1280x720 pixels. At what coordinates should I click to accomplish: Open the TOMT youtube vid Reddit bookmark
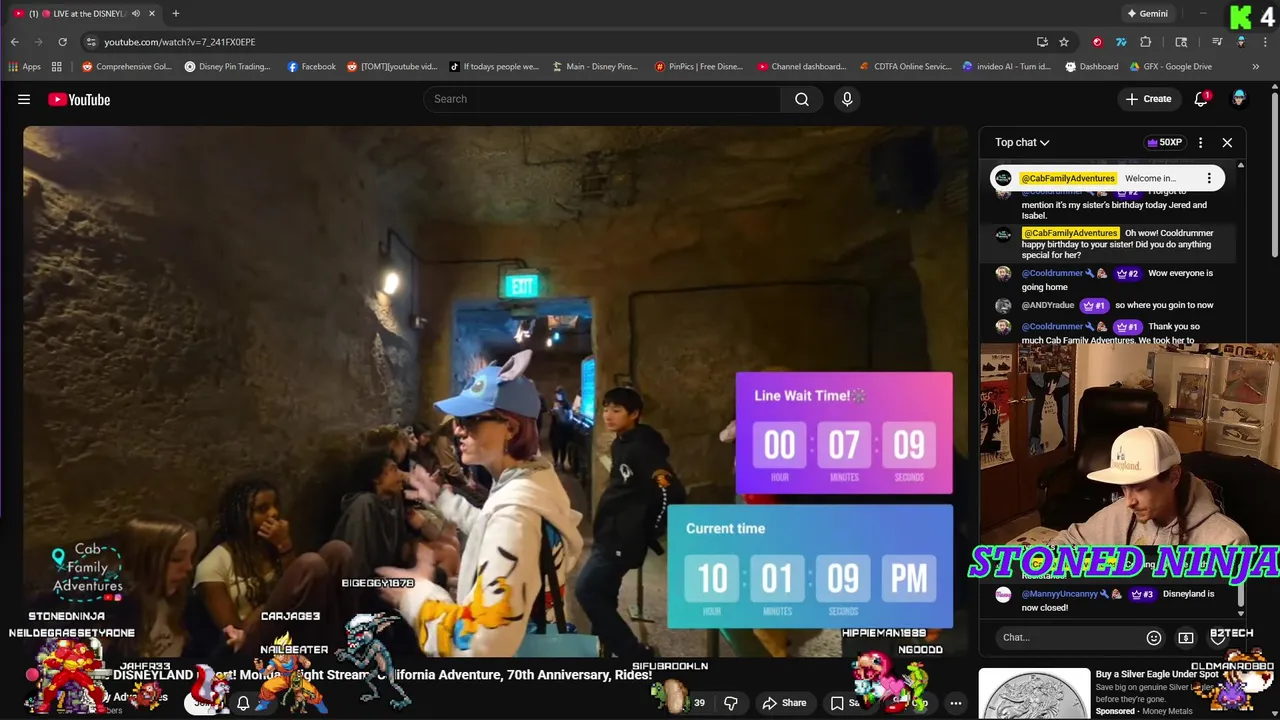(392, 67)
